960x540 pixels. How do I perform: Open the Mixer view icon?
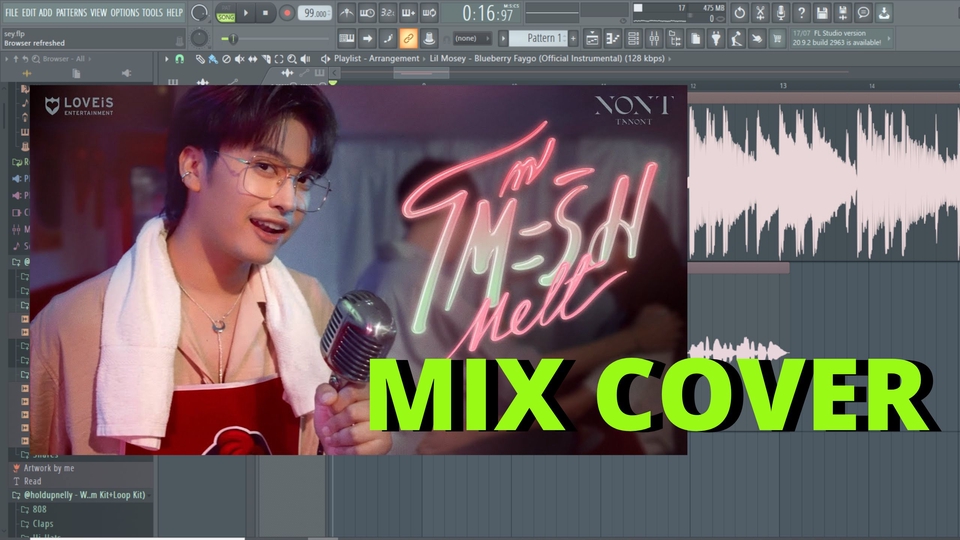pyautogui.click(x=654, y=39)
